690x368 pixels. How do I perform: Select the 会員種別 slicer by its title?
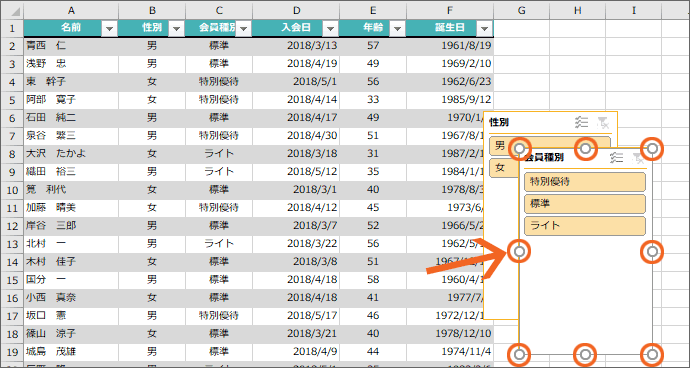(544, 158)
